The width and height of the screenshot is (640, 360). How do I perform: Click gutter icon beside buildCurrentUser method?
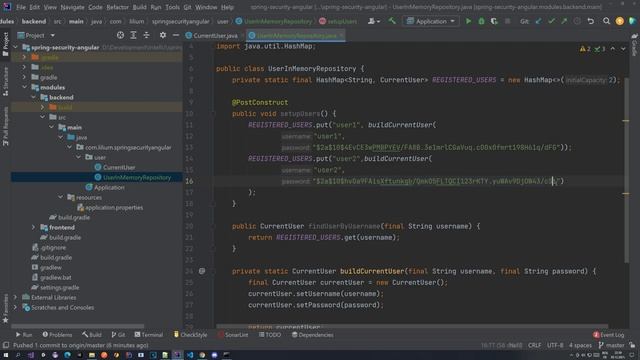(x=202, y=271)
